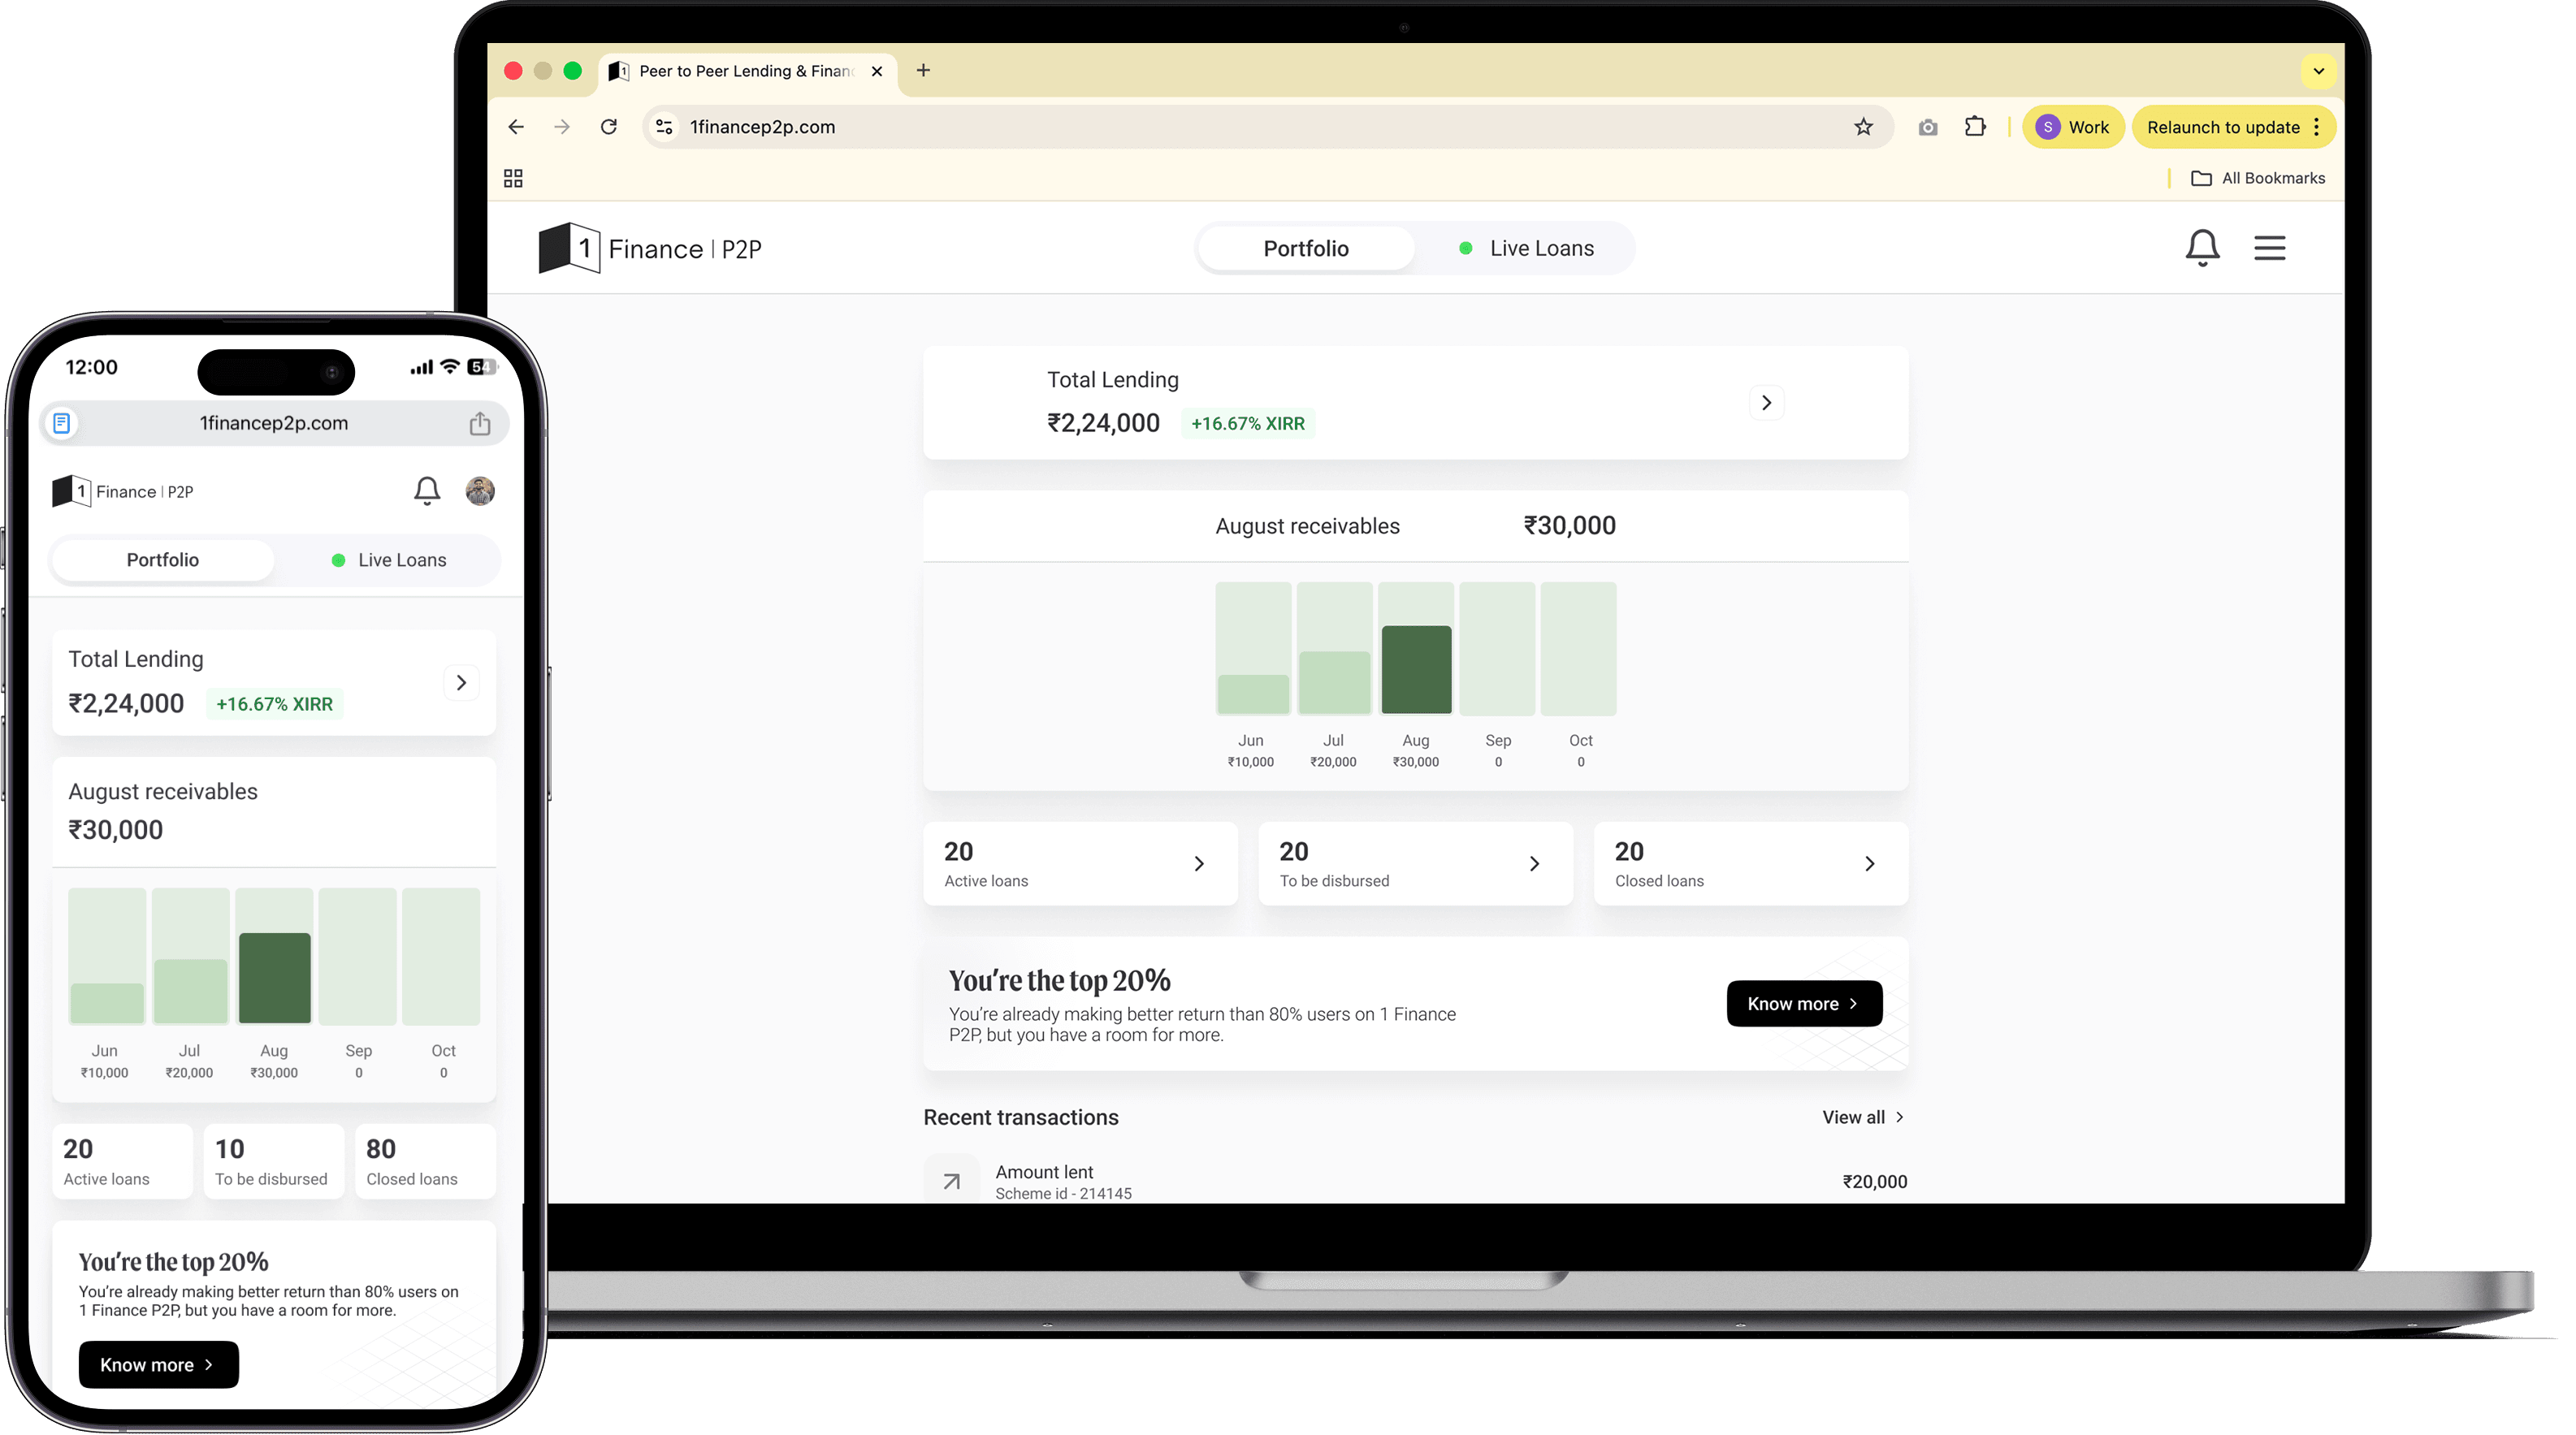Bookmark this page with the star icon
The width and height of the screenshot is (2576, 1435).
tap(1863, 127)
